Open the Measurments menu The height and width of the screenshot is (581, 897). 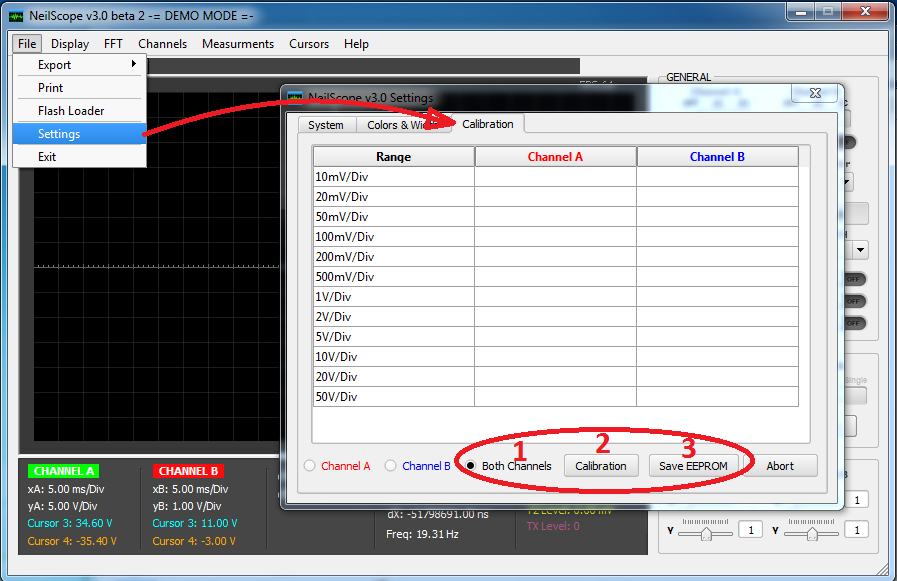coord(238,44)
